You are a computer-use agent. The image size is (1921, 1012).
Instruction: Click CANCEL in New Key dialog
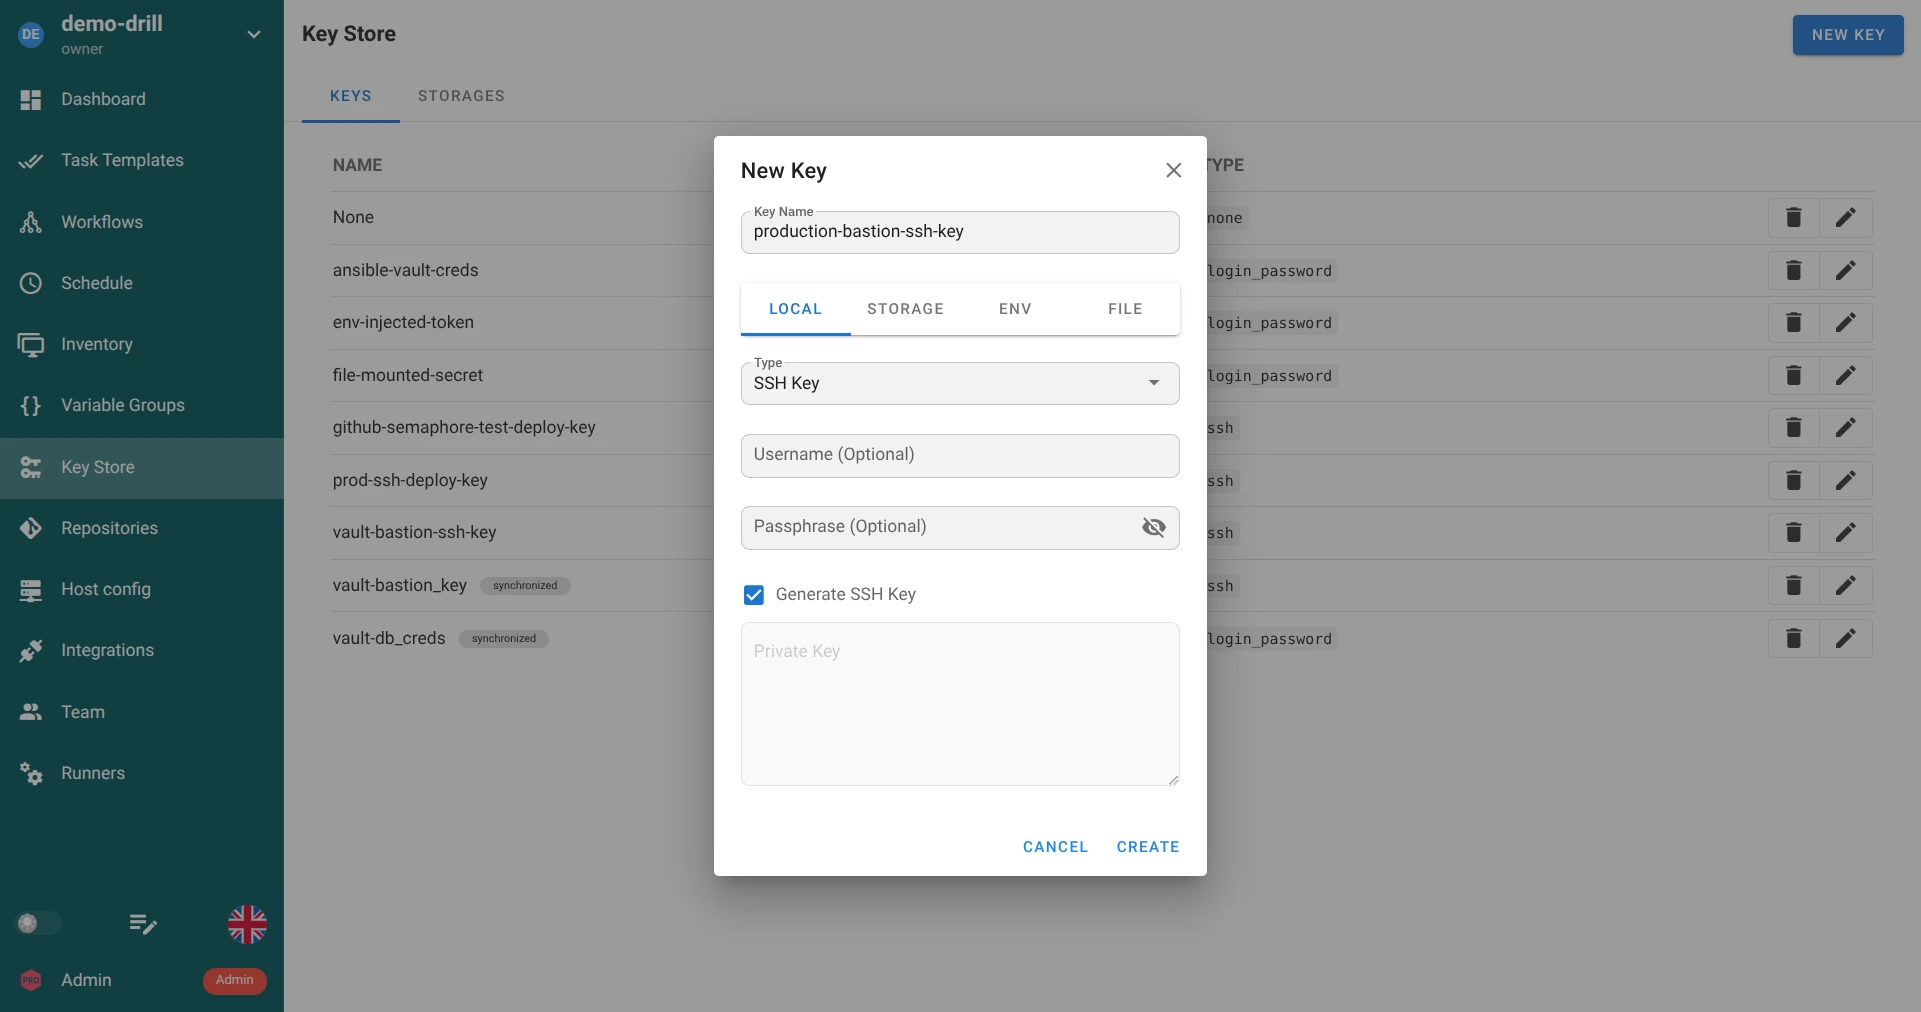coord(1055,847)
